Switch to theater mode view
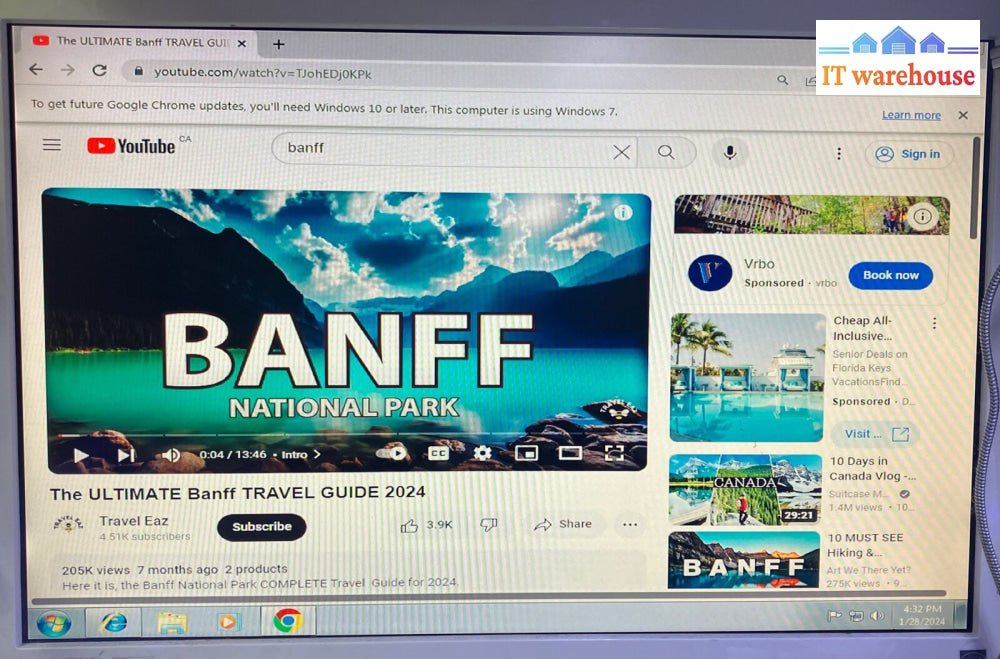Viewport: 1000px width, 659px height. 570,453
